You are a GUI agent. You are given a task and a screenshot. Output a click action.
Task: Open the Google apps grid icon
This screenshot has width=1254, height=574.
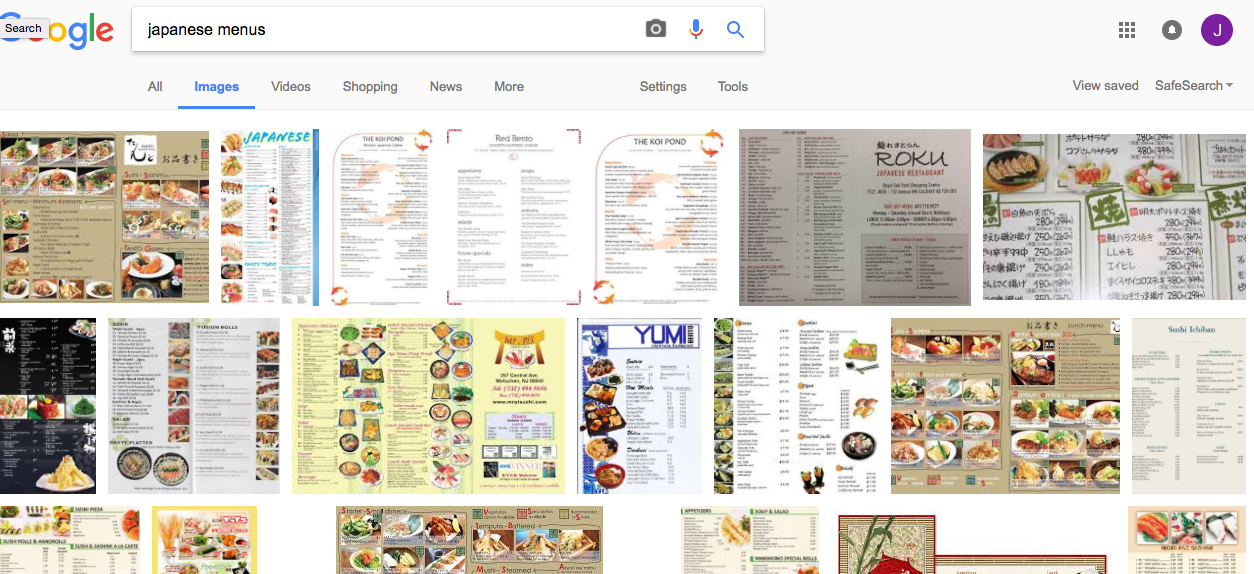tap(1127, 30)
